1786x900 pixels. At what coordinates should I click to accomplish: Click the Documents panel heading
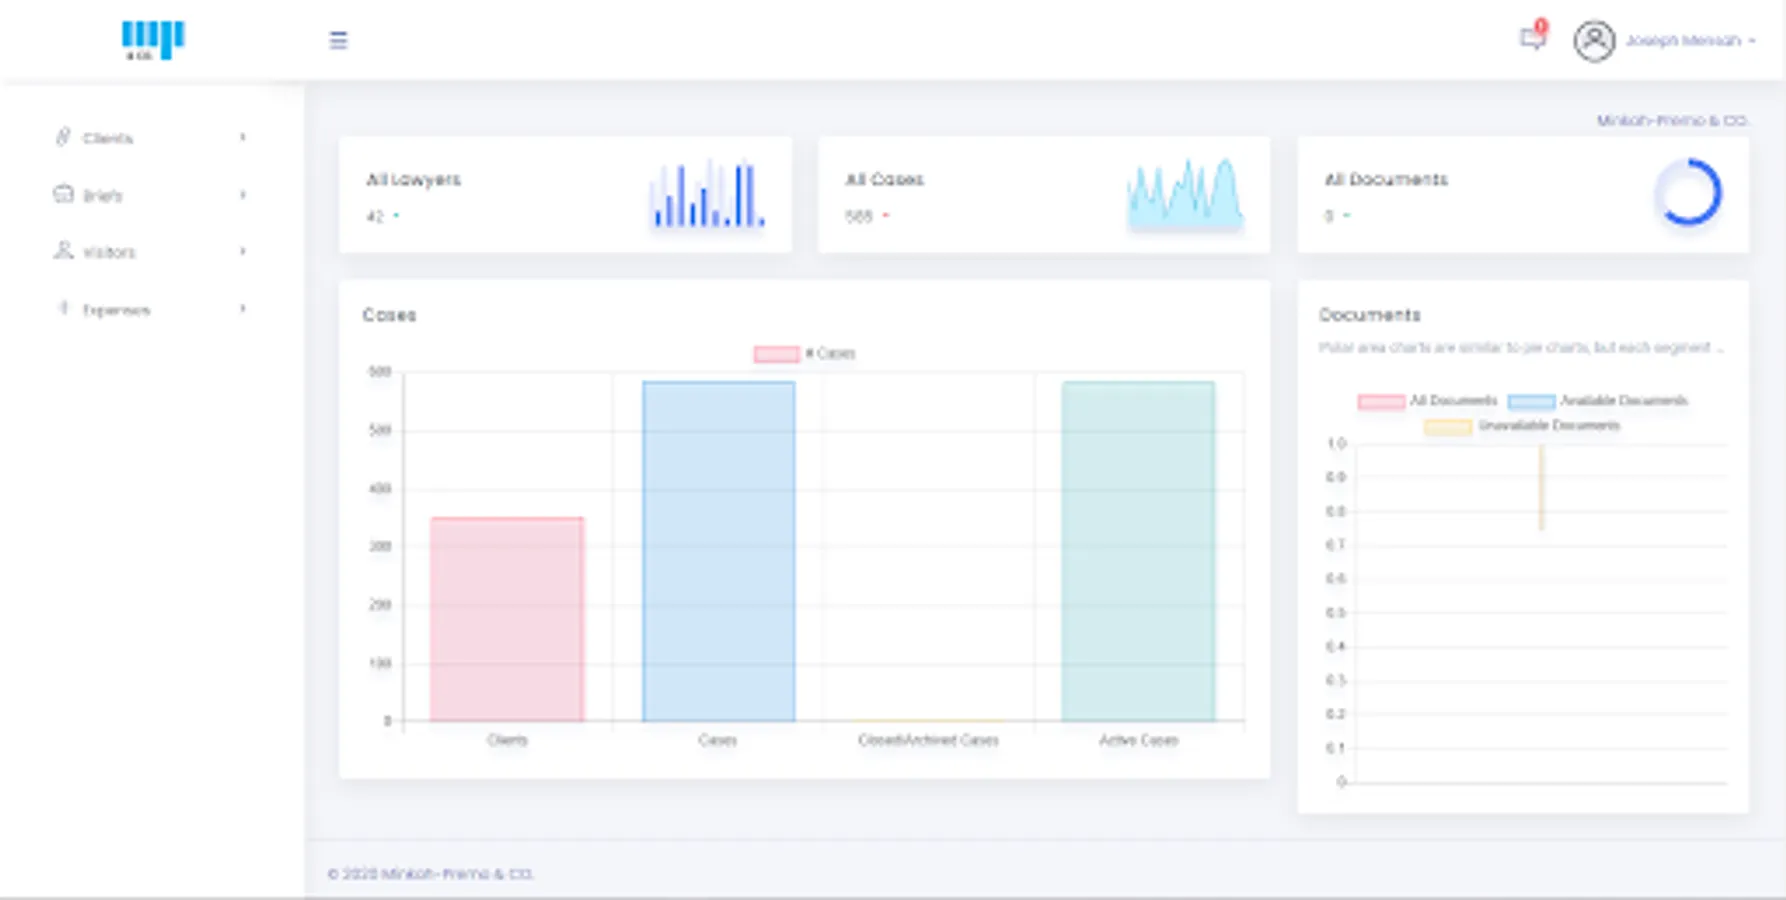tap(1369, 315)
